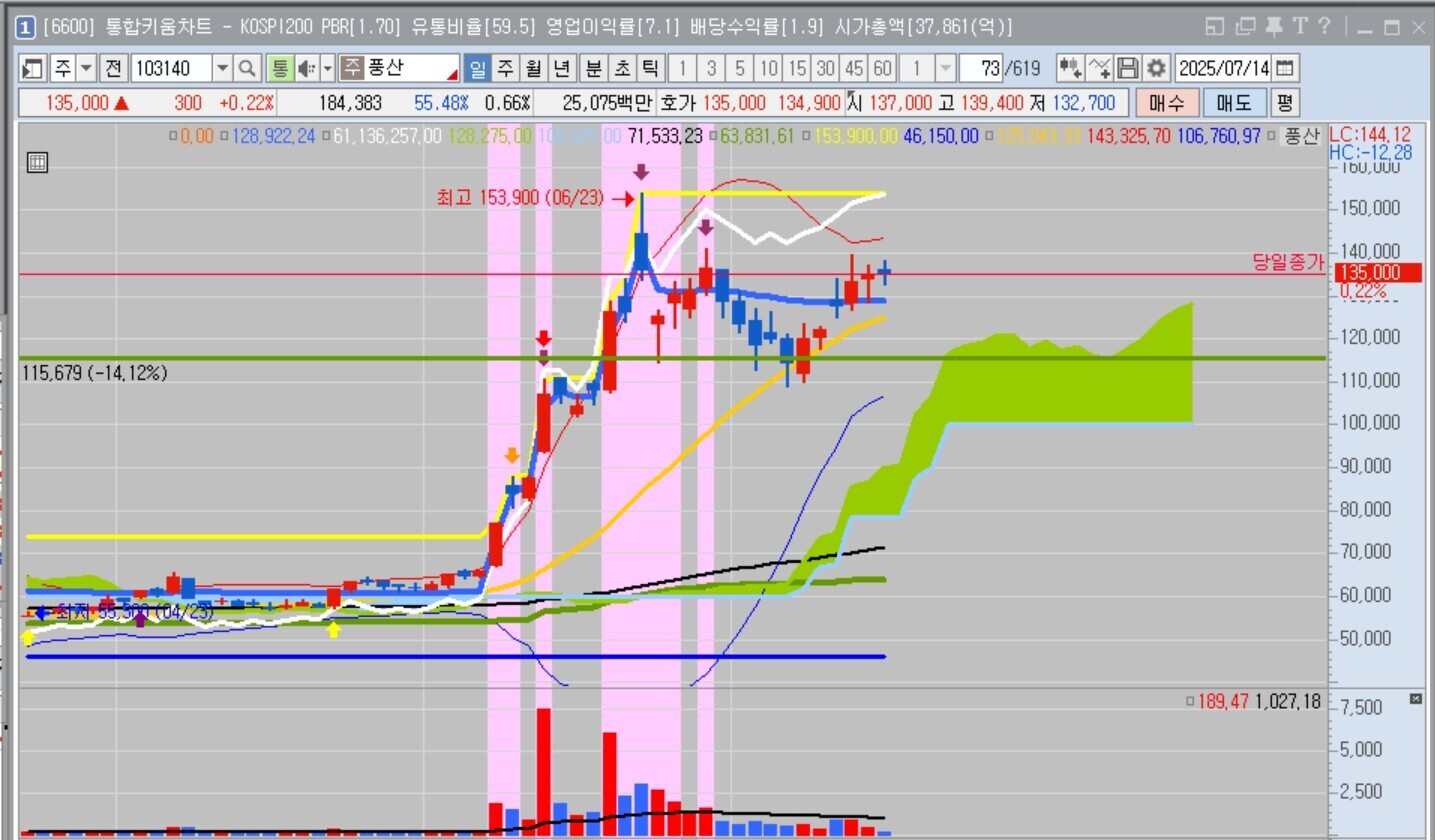Click the 평 button
The width and height of the screenshot is (1435, 840).
tap(1284, 102)
